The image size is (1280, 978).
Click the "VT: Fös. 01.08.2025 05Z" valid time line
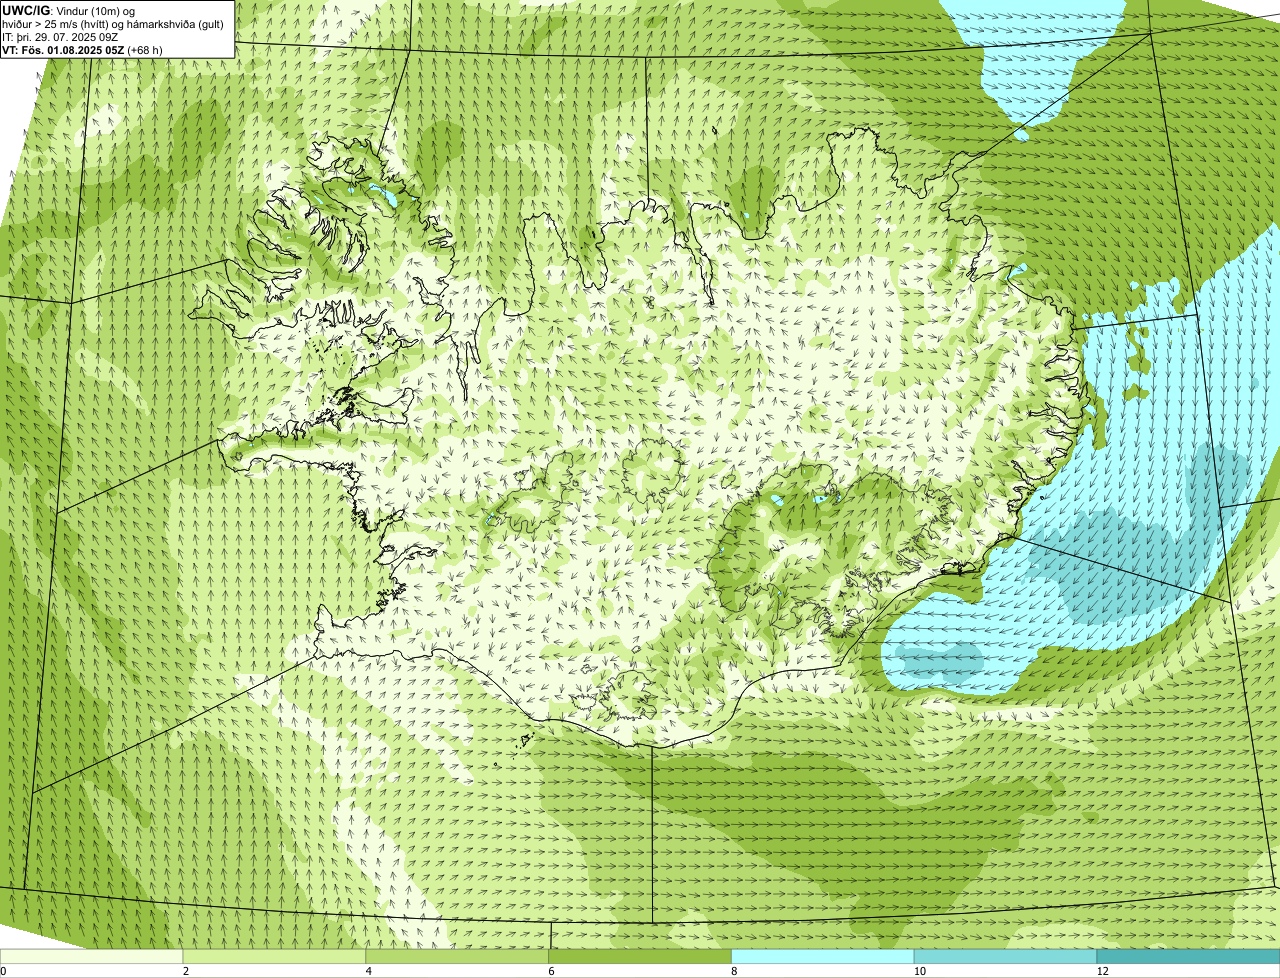click(83, 50)
